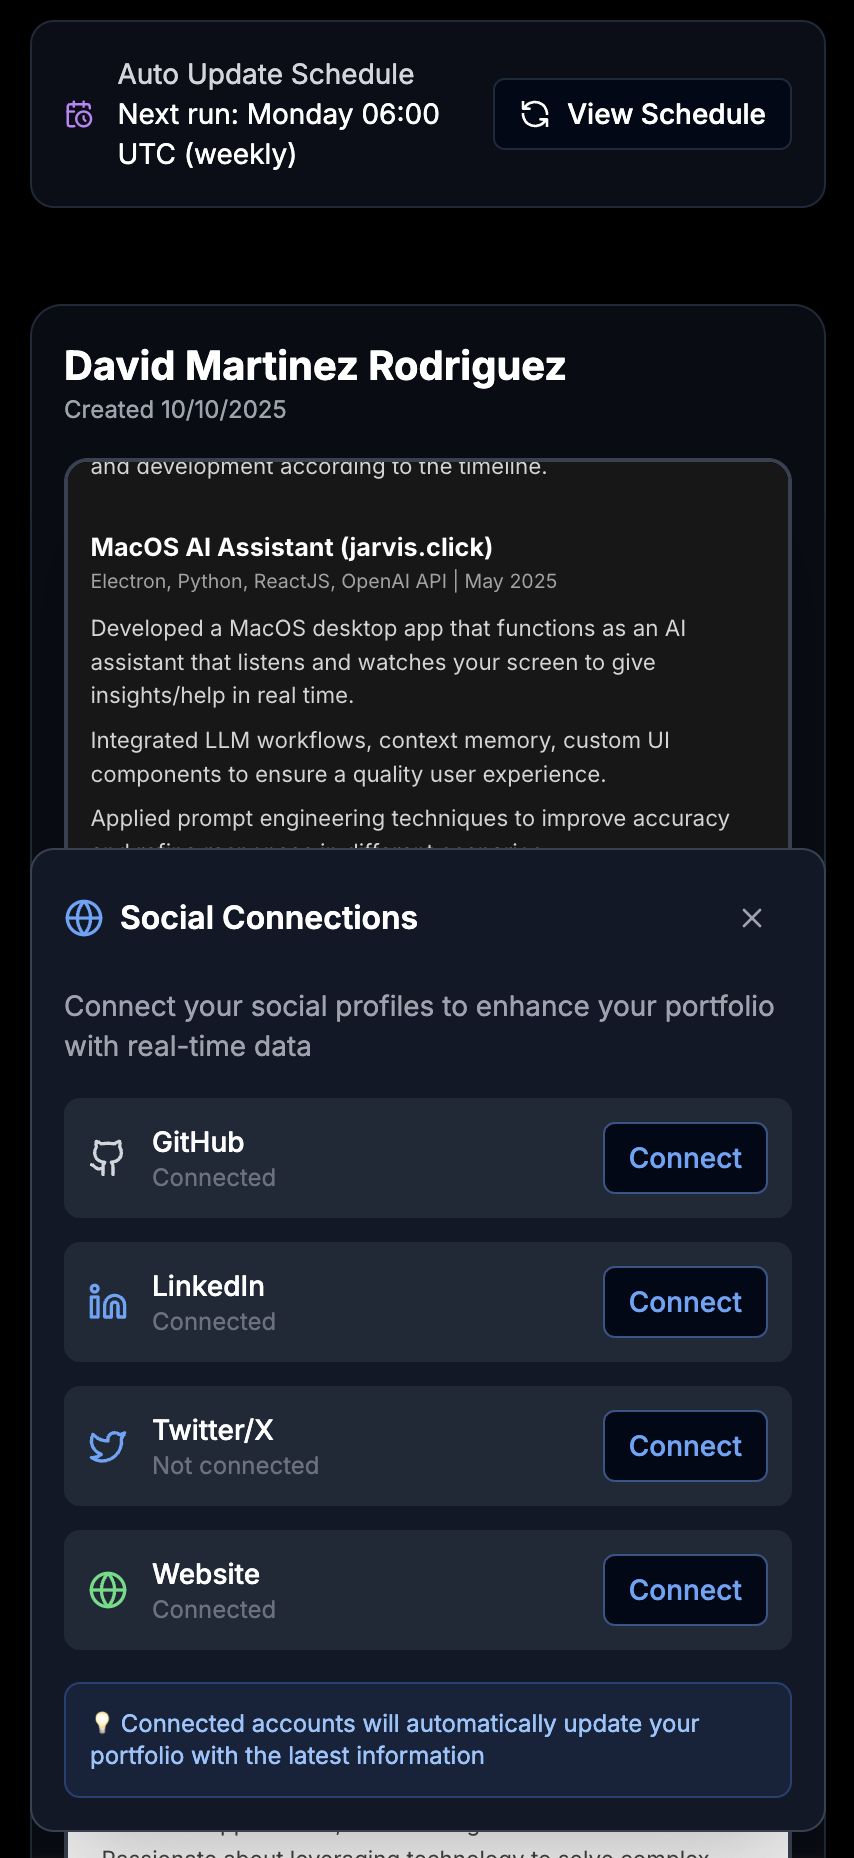
Task: Click the lightbulb icon in the tip banner
Action: [103, 1723]
